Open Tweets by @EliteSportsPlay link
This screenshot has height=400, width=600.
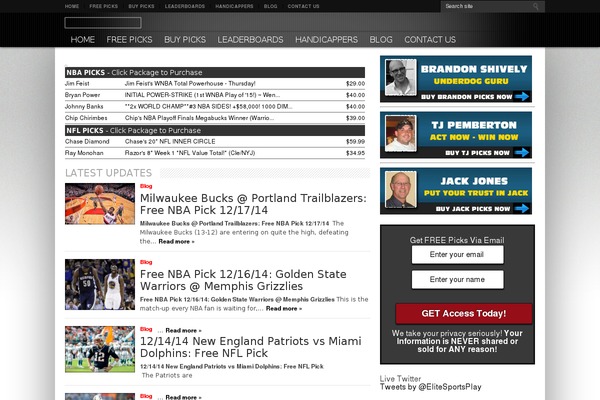(x=430, y=387)
